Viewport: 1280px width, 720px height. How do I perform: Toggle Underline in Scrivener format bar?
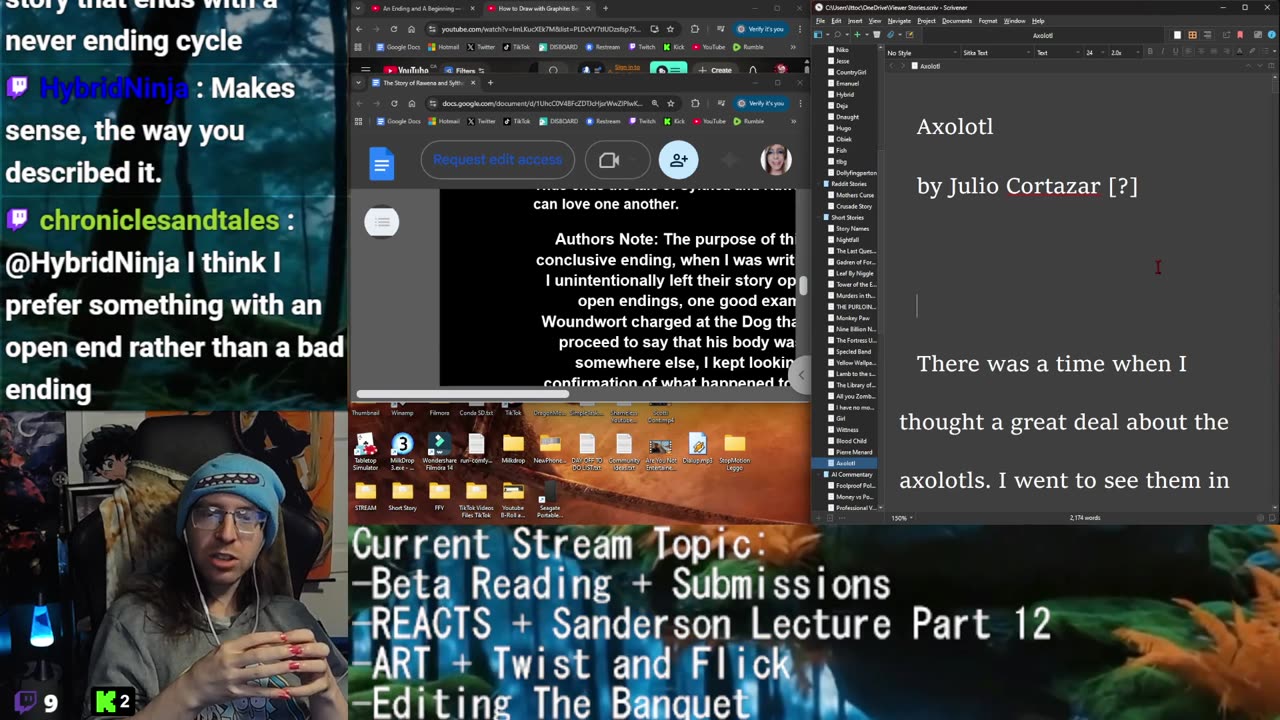pos(1175,52)
